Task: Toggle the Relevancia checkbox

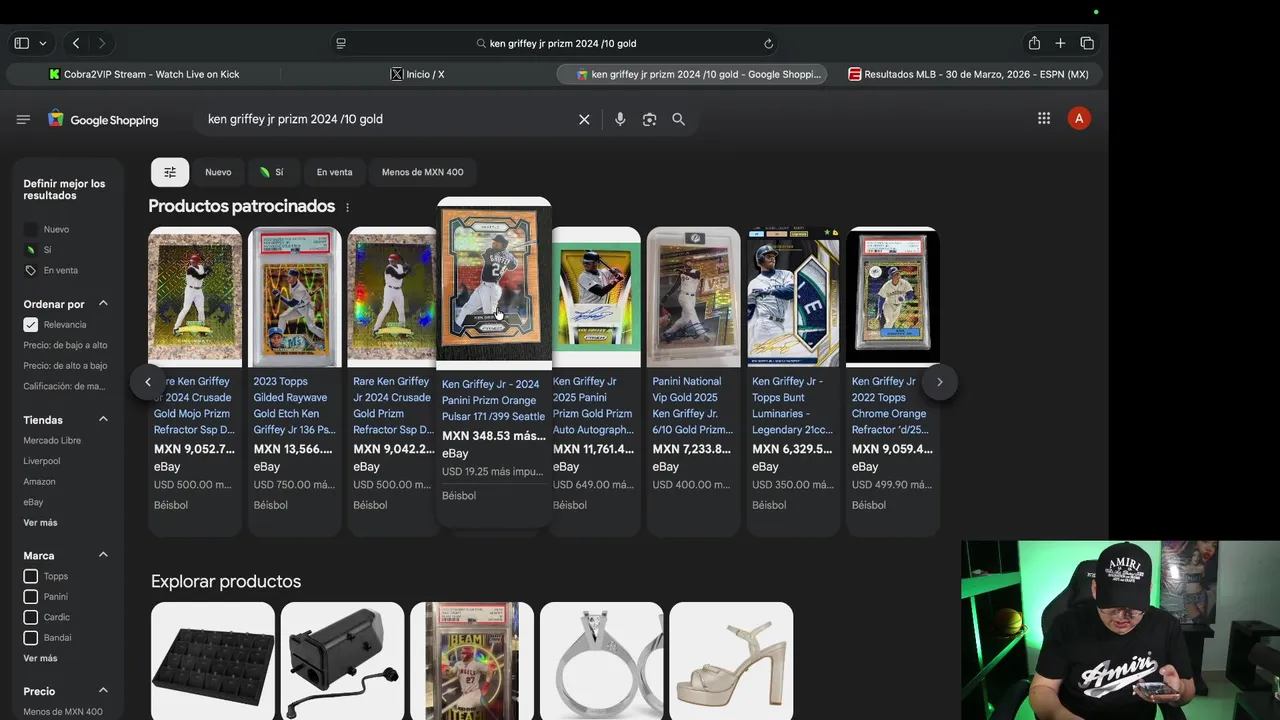Action: pos(31,325)
